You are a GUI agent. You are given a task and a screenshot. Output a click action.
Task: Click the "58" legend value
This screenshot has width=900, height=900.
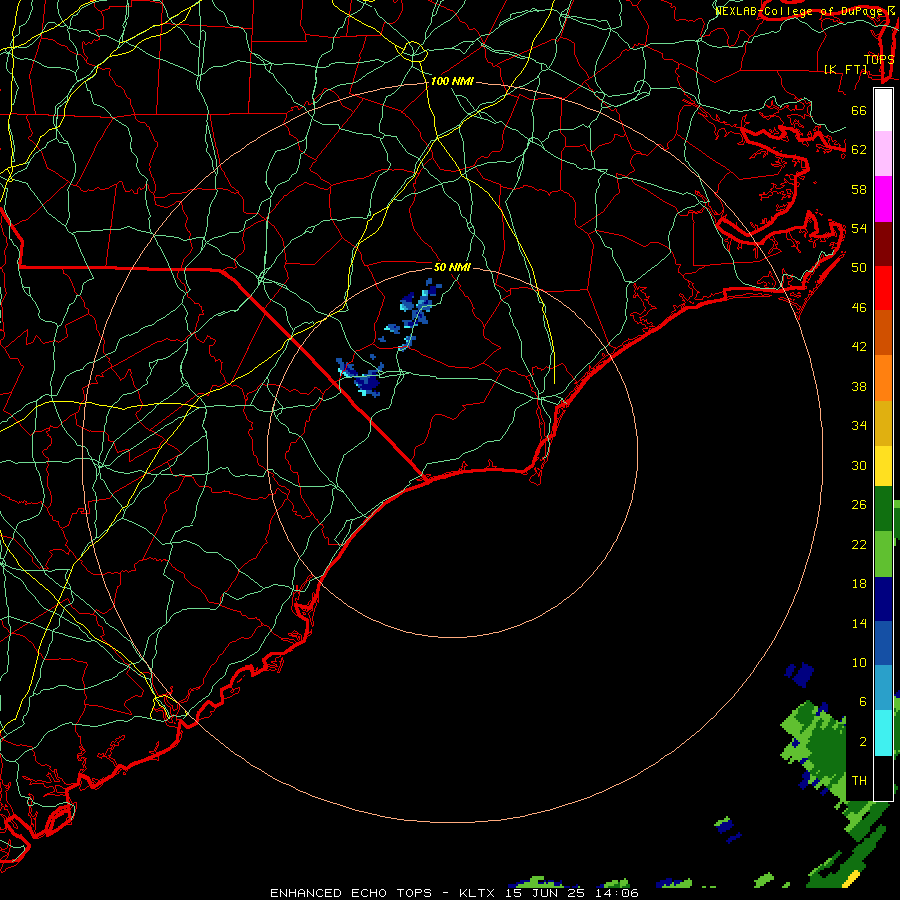tap(859, 189)
